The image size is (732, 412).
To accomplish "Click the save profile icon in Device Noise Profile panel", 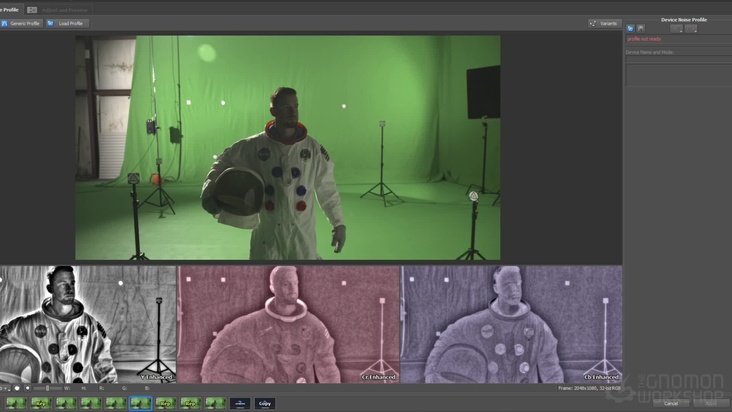I will point(640,28).
